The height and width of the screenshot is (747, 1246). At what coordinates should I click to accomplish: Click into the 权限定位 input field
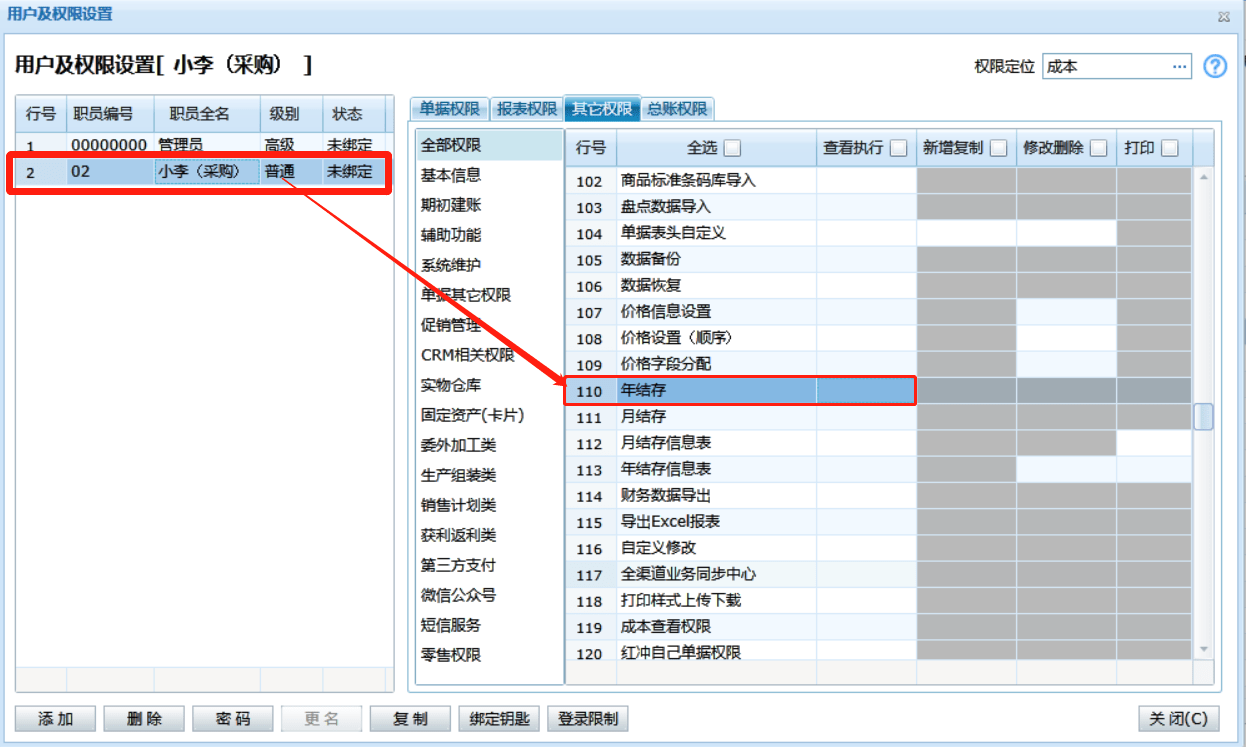click(1105, 67)
